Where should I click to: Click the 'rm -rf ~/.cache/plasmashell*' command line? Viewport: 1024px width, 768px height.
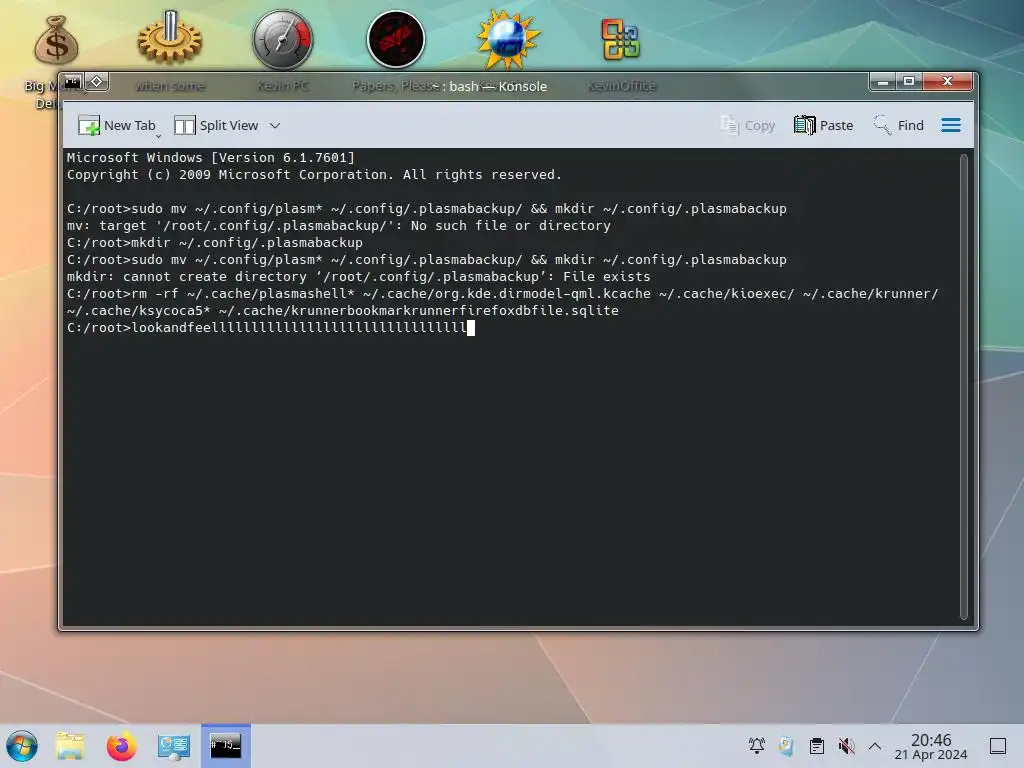point(502,302)
